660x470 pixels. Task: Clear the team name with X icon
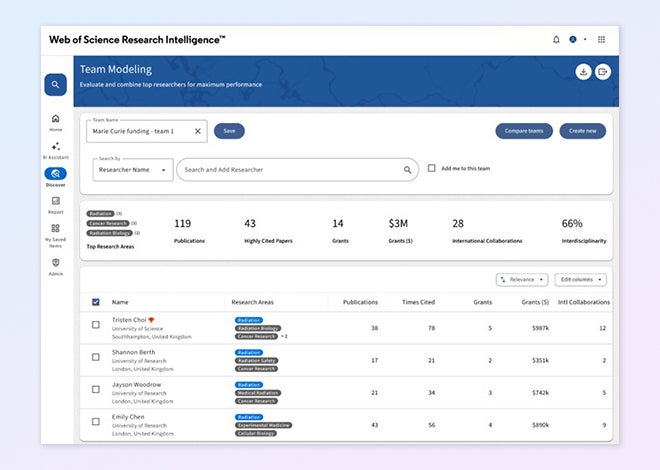point(197,131)
